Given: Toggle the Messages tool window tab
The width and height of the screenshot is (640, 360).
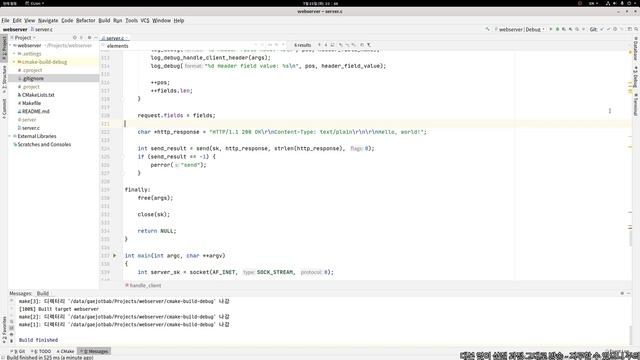Looking at the screenshot, I should pos(94,351).
